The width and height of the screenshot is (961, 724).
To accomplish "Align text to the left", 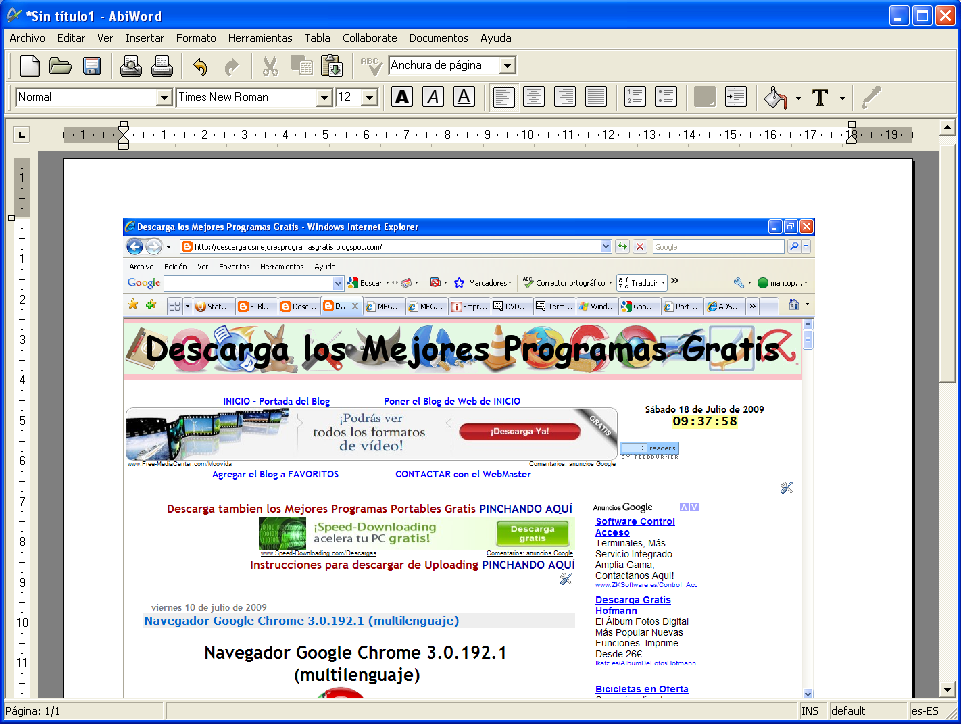I will pos(503,97).
